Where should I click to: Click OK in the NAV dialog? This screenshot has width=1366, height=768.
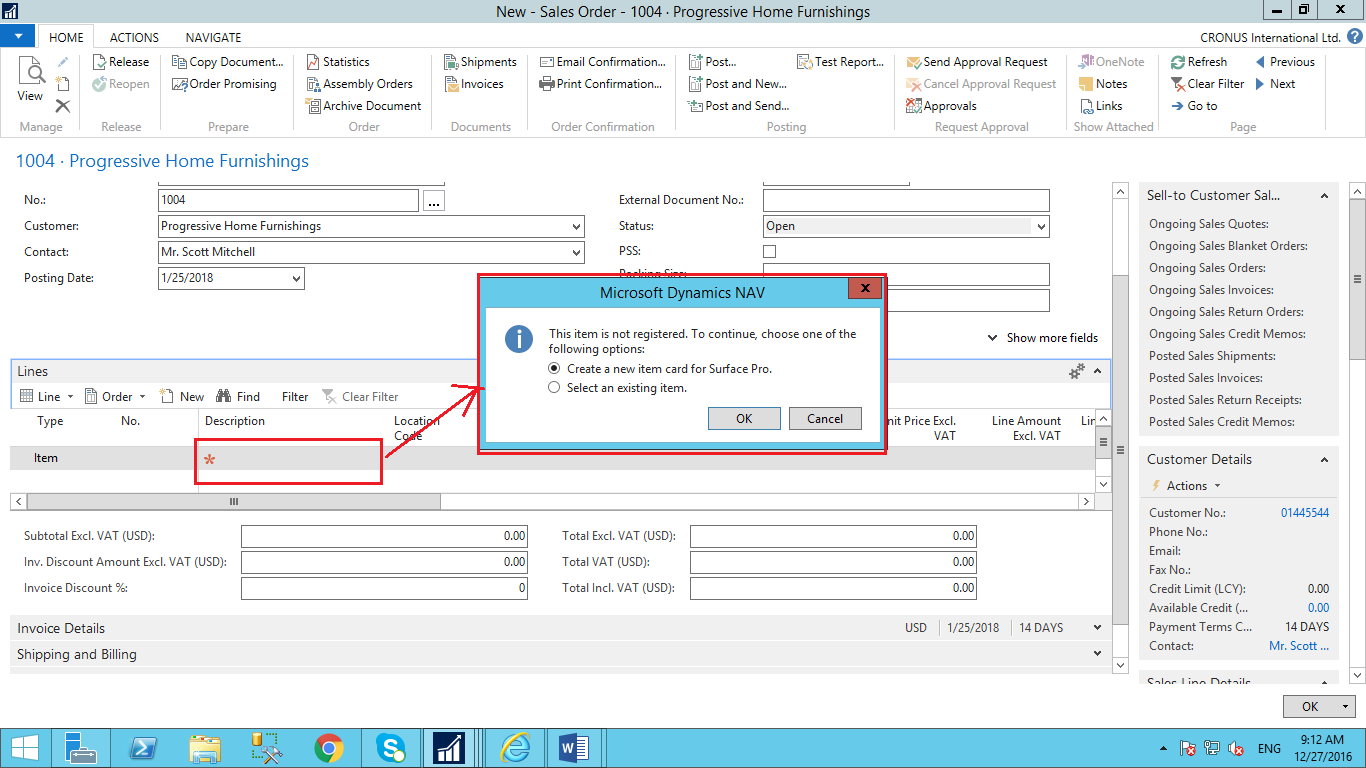click(x=744, y=419)
